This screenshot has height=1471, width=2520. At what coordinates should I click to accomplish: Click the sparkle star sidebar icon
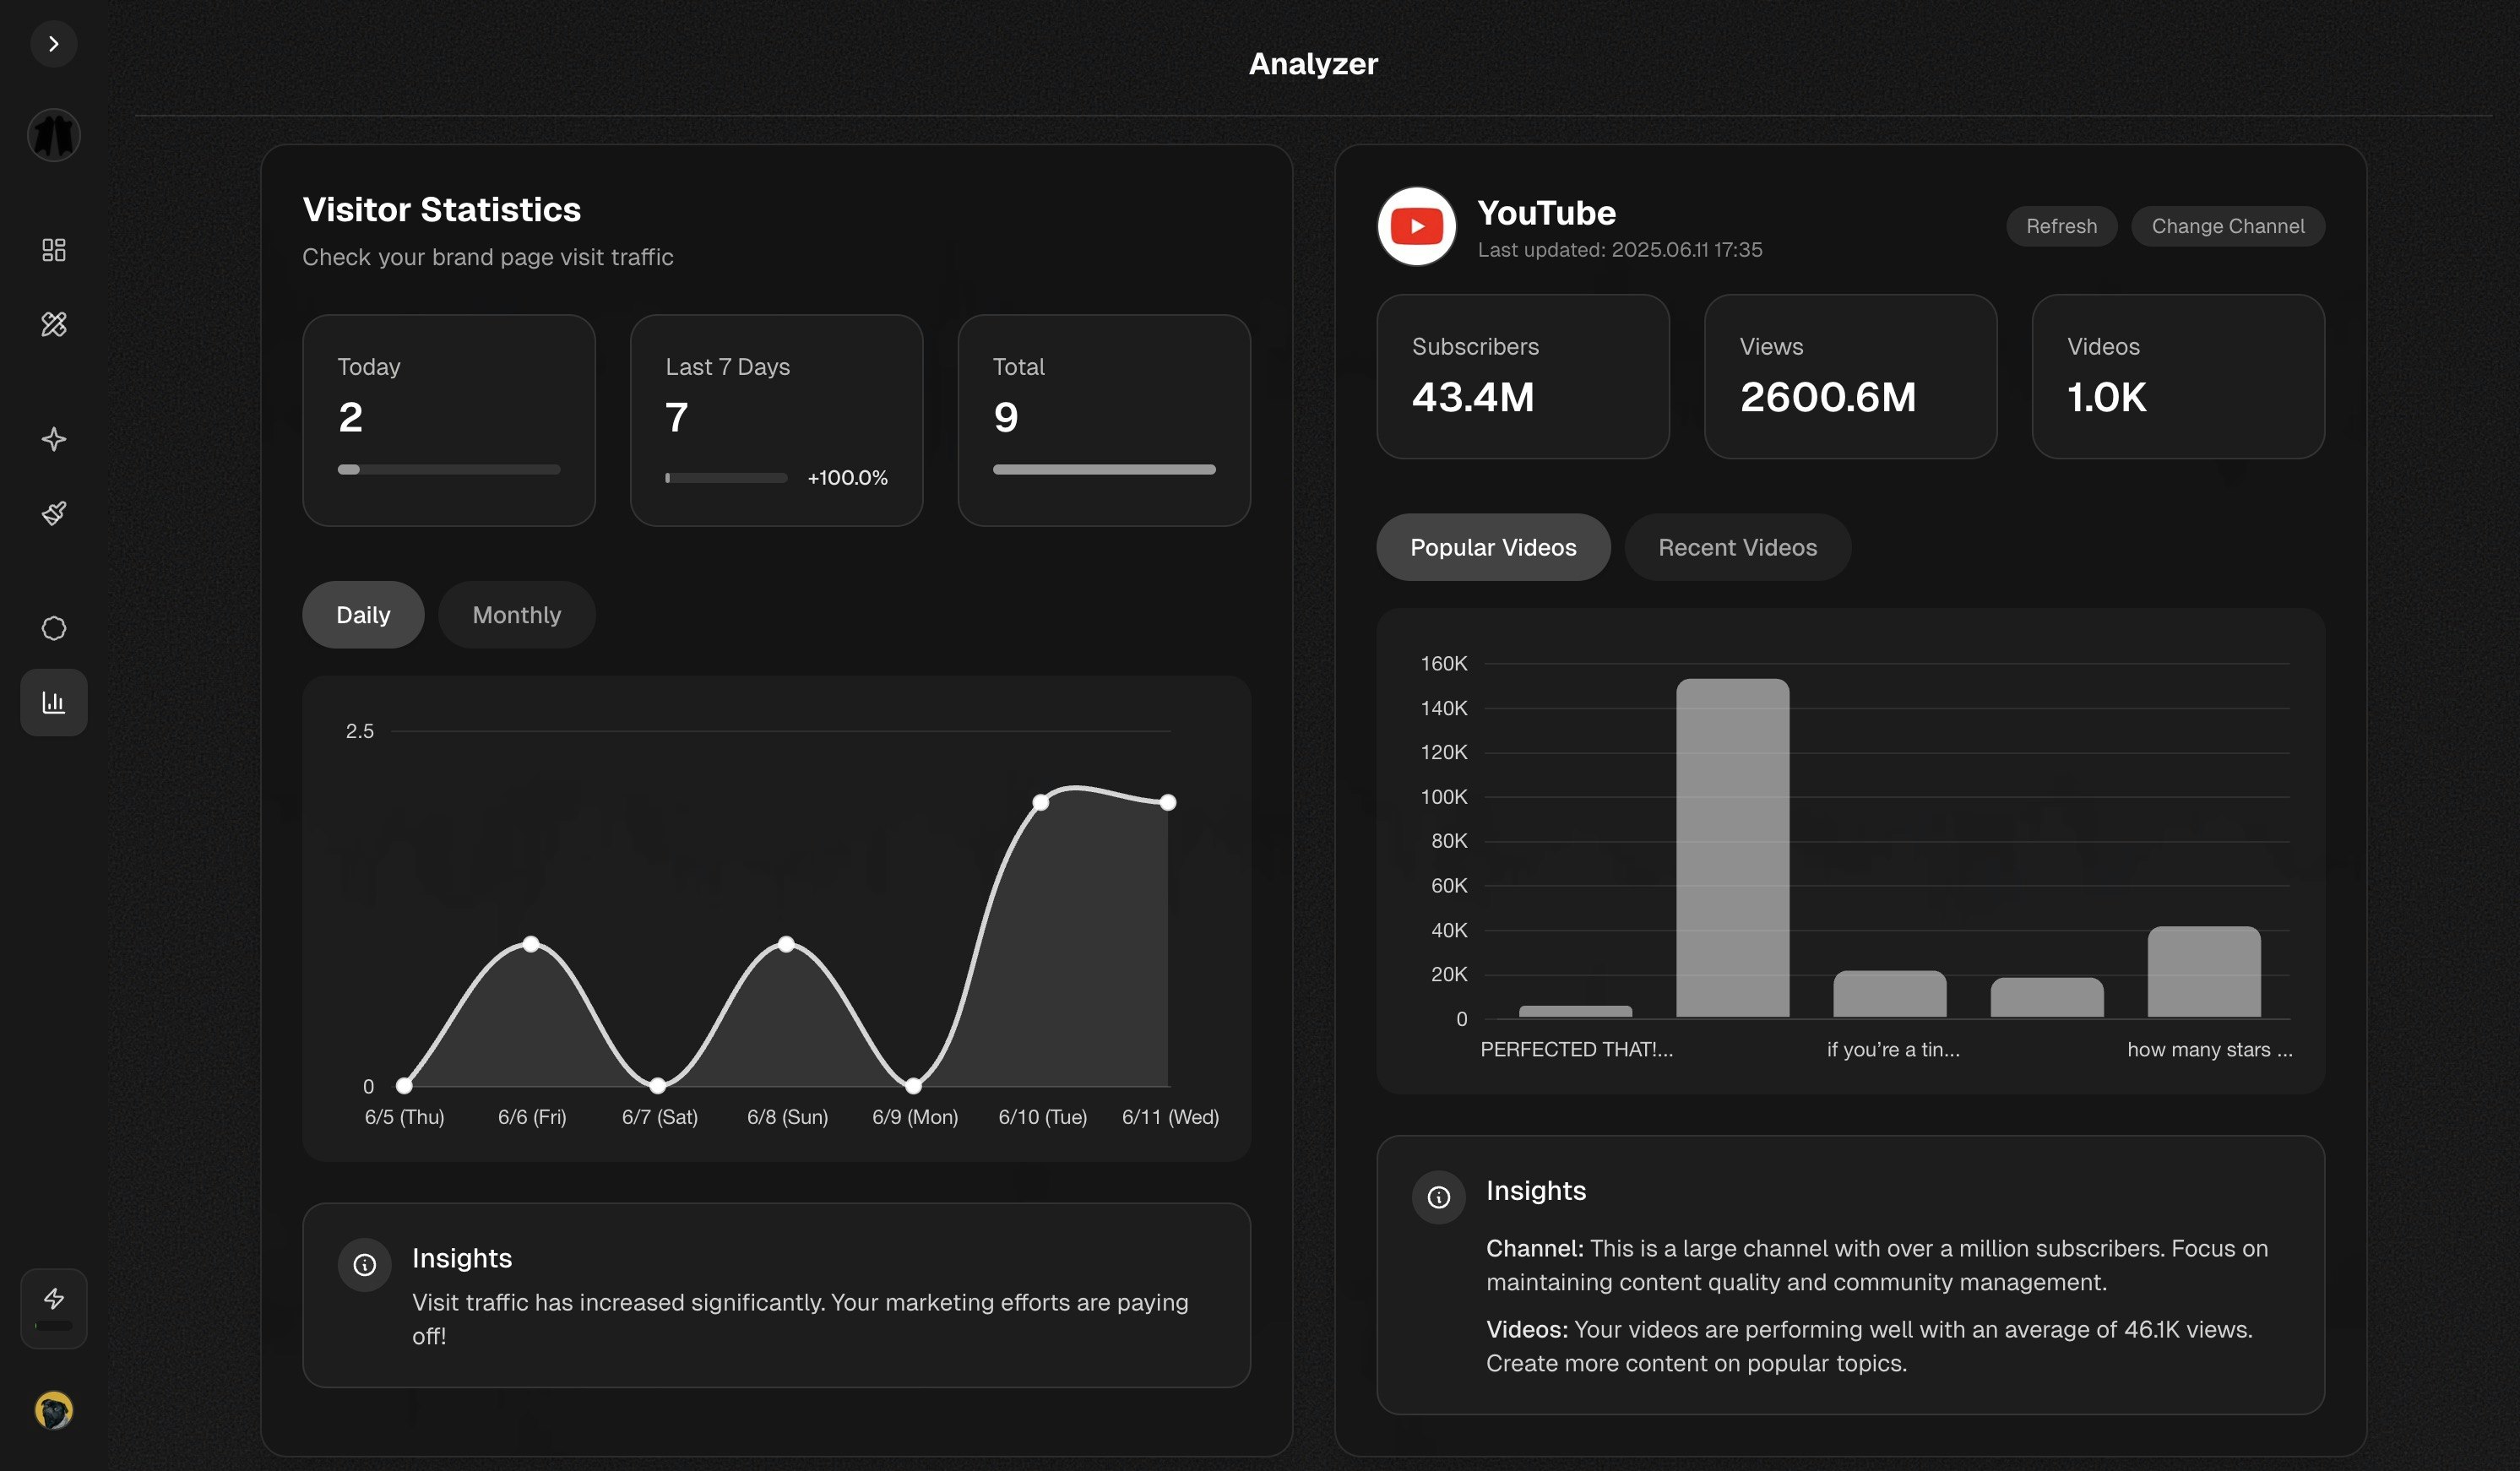[53, 439]
